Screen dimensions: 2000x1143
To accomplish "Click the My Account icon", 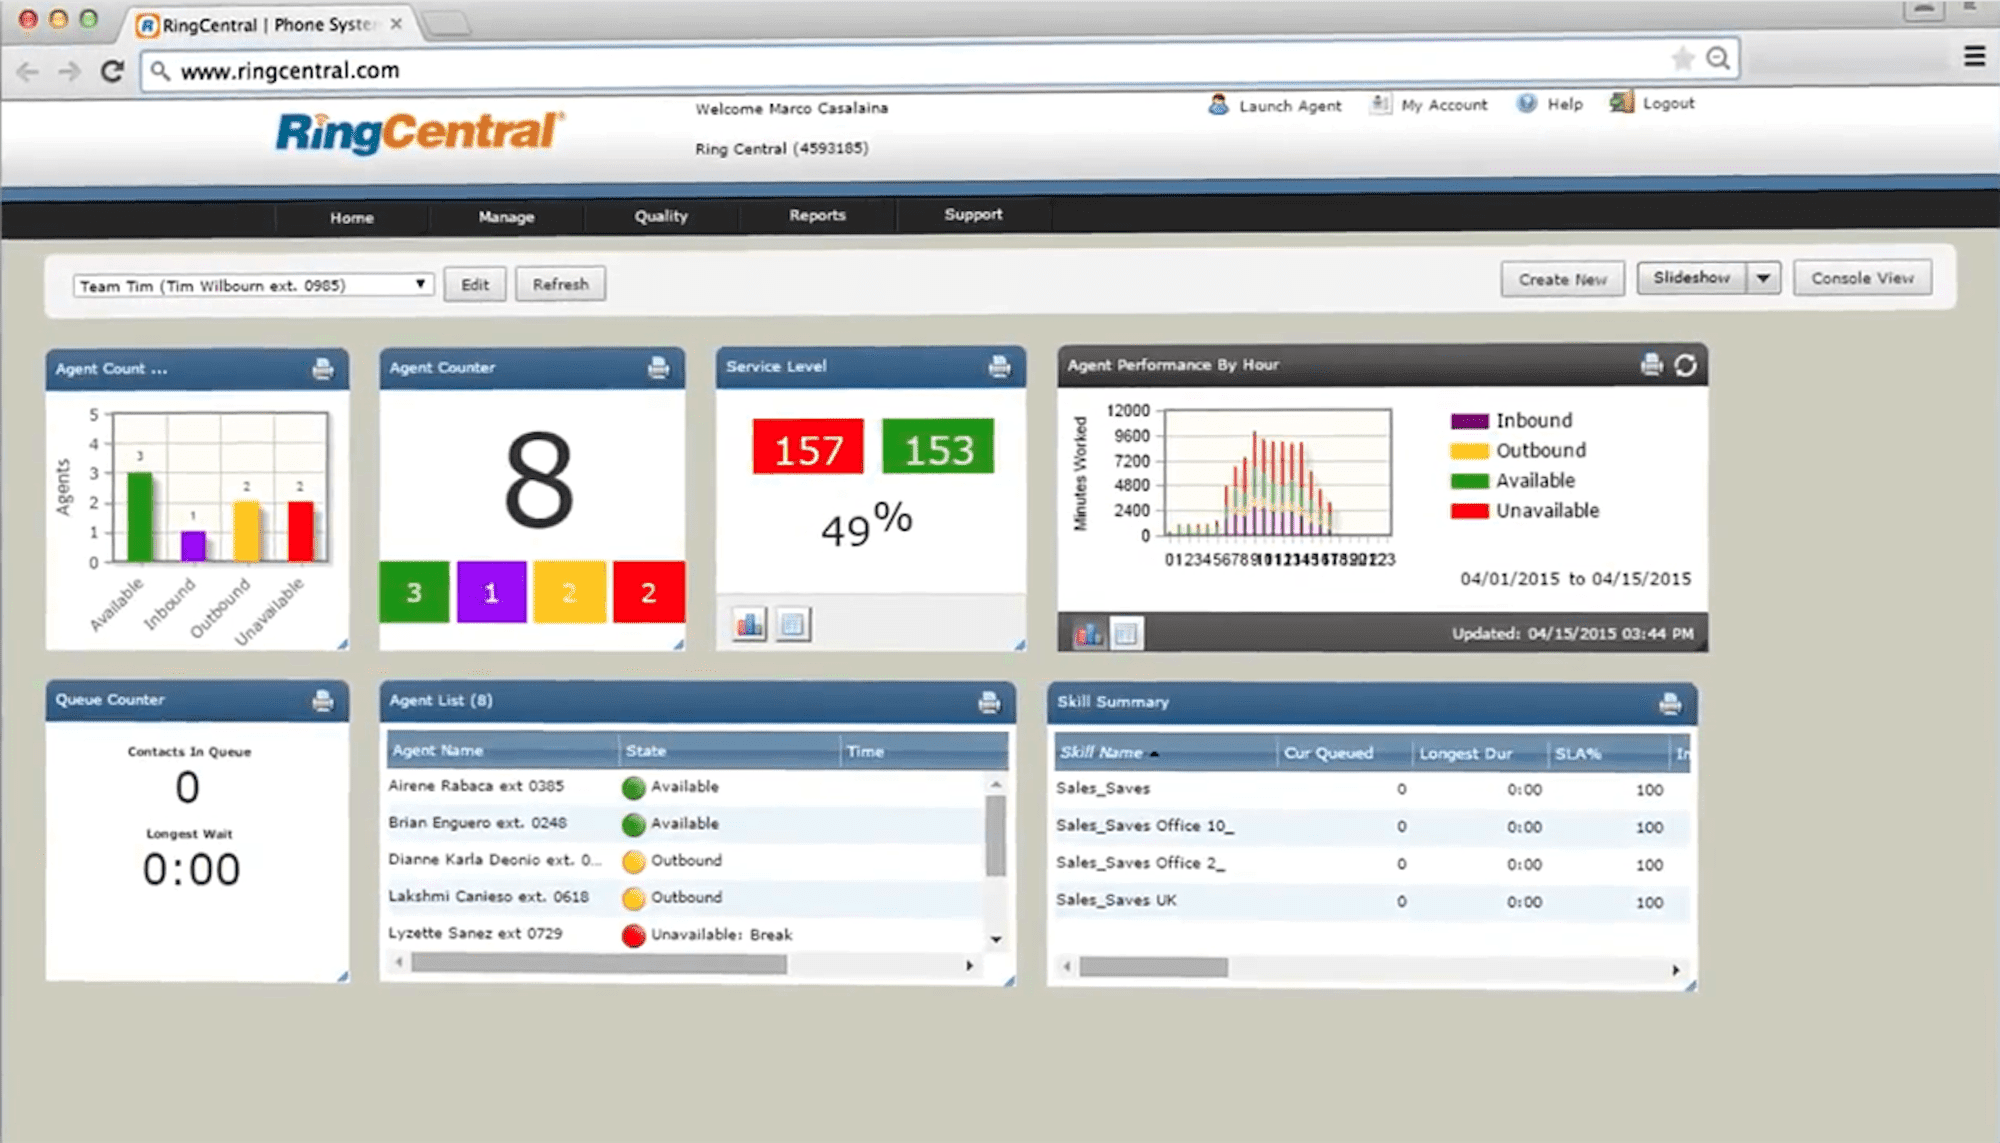I will [1380, 104].
